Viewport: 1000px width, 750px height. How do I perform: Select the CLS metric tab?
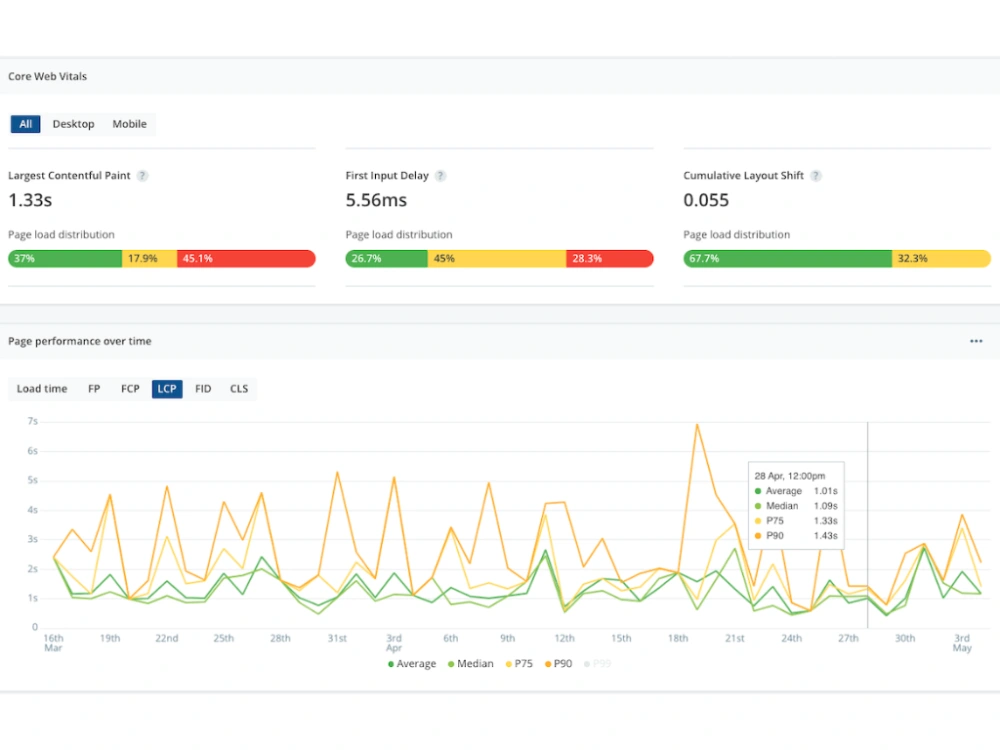[x=239, y=388]
